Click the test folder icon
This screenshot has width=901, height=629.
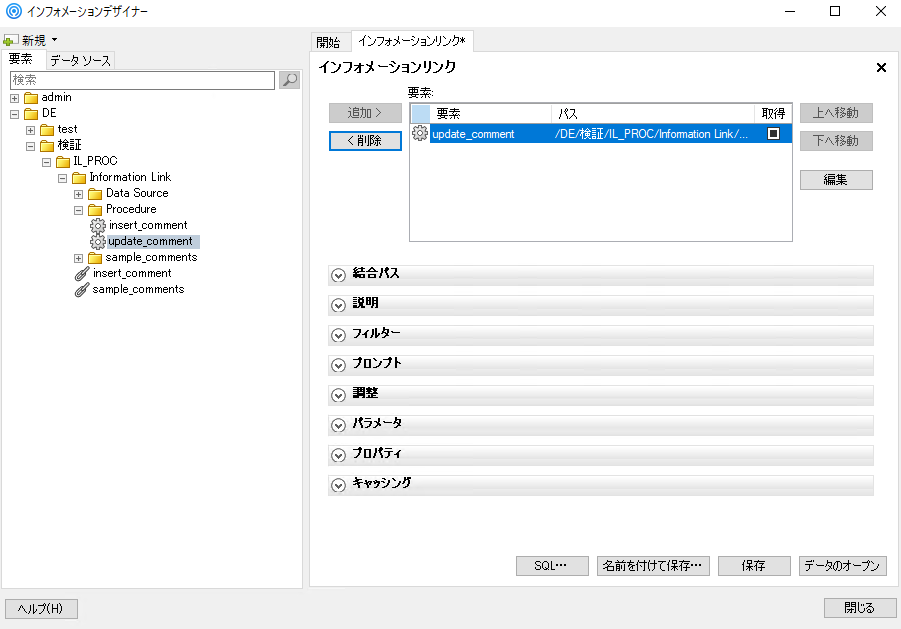pyautogui.click(x=47, y=130)
